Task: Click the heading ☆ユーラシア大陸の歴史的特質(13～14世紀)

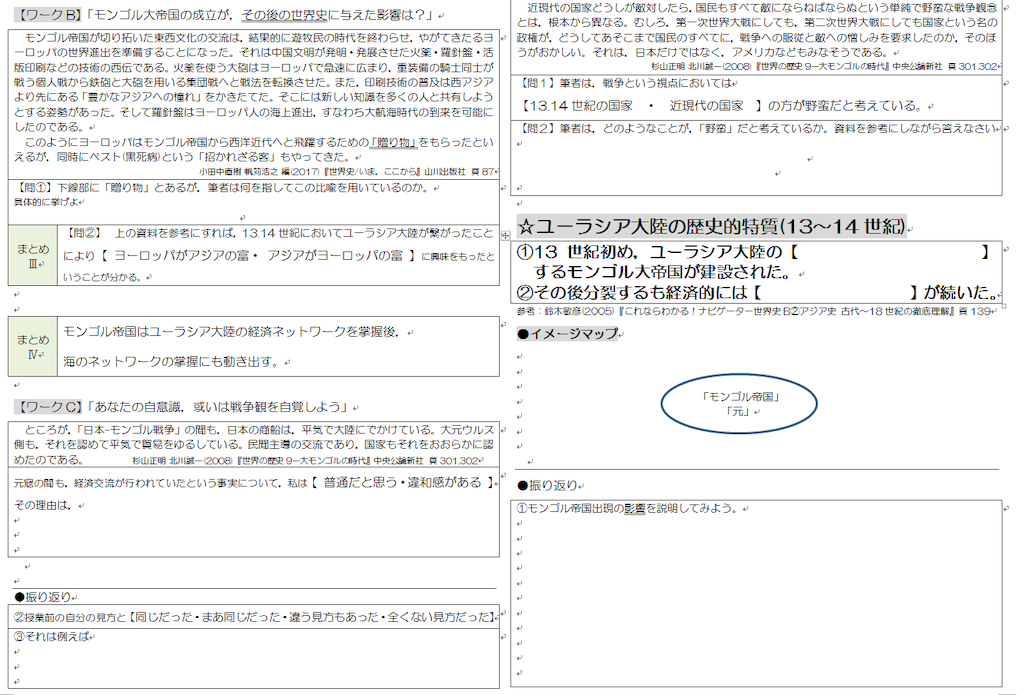Action: point(712,226)
